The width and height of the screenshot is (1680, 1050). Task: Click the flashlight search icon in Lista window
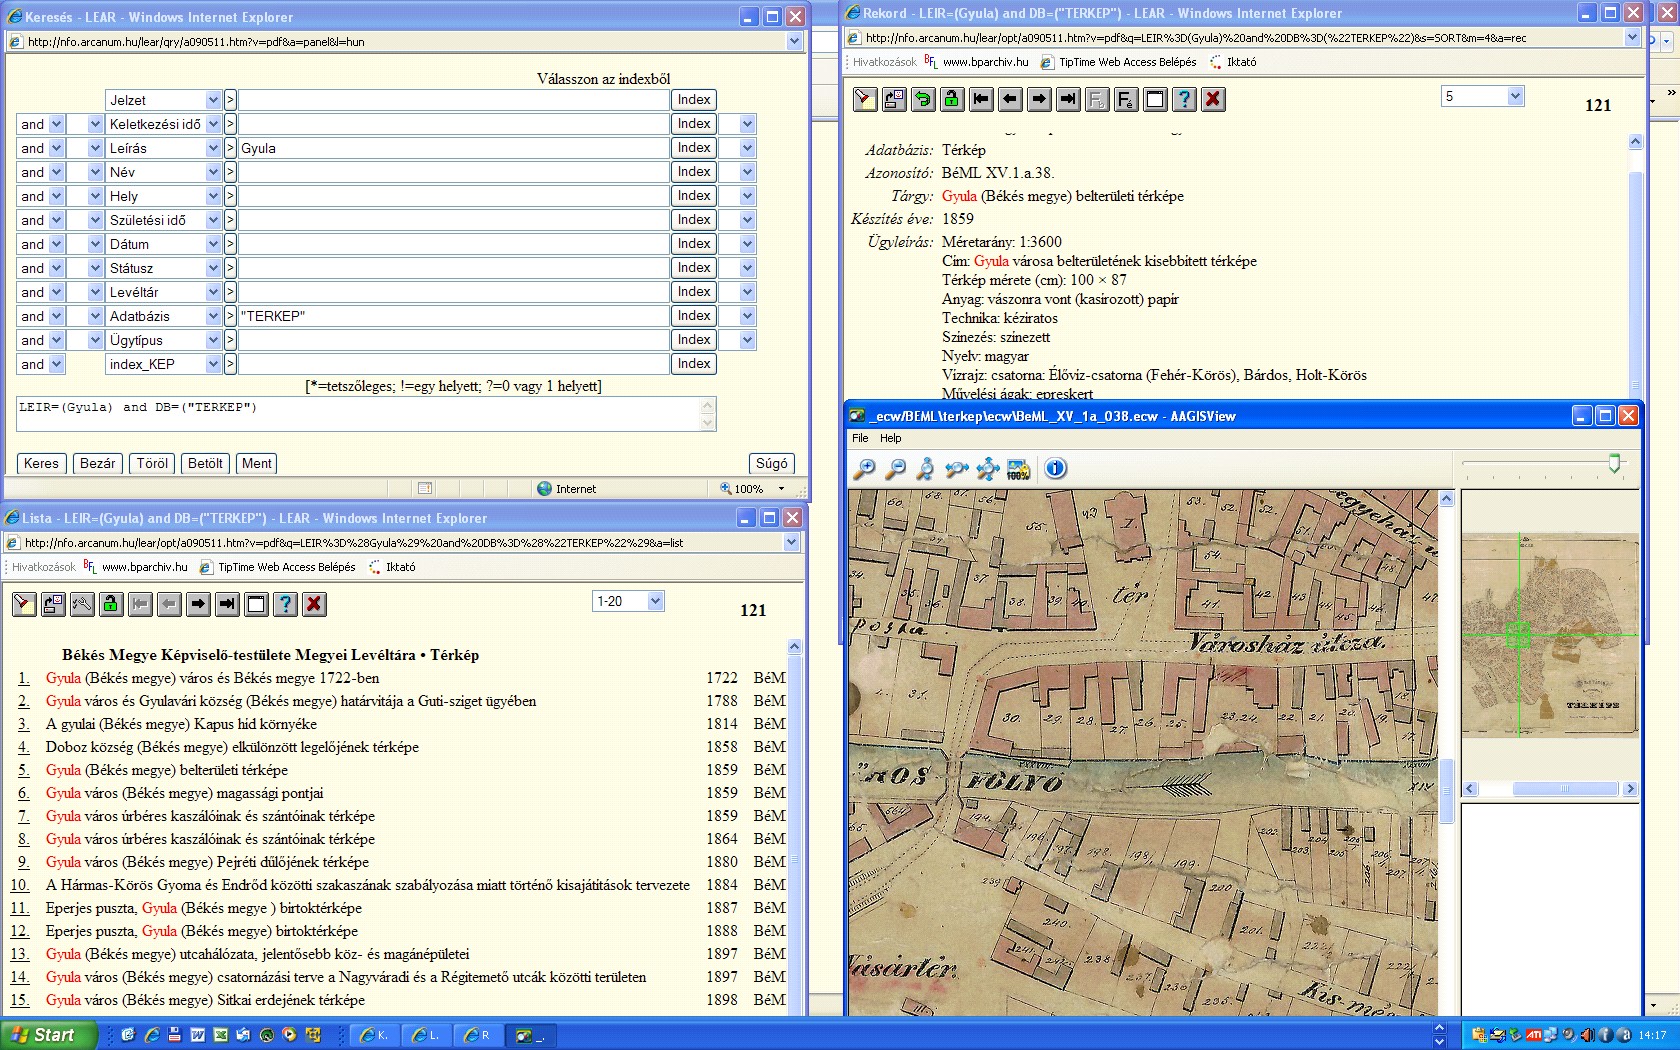coord(24,604)
